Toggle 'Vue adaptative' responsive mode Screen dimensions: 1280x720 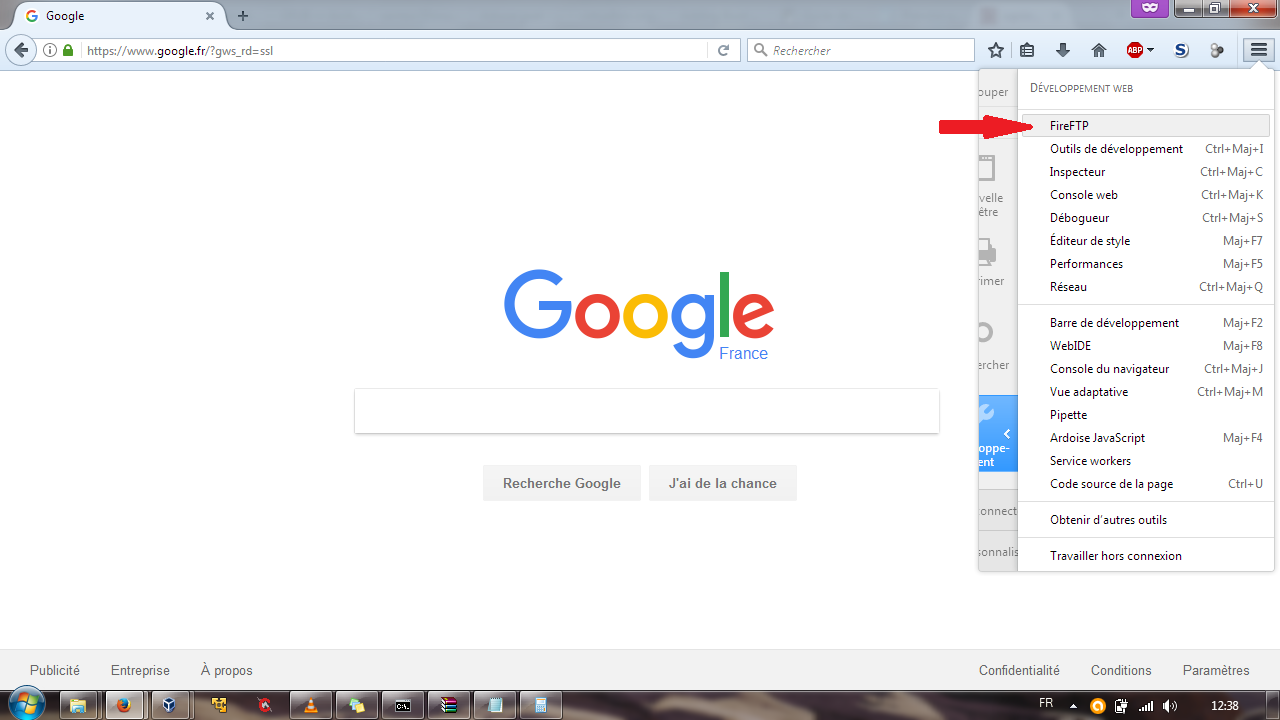[1088, 392]
